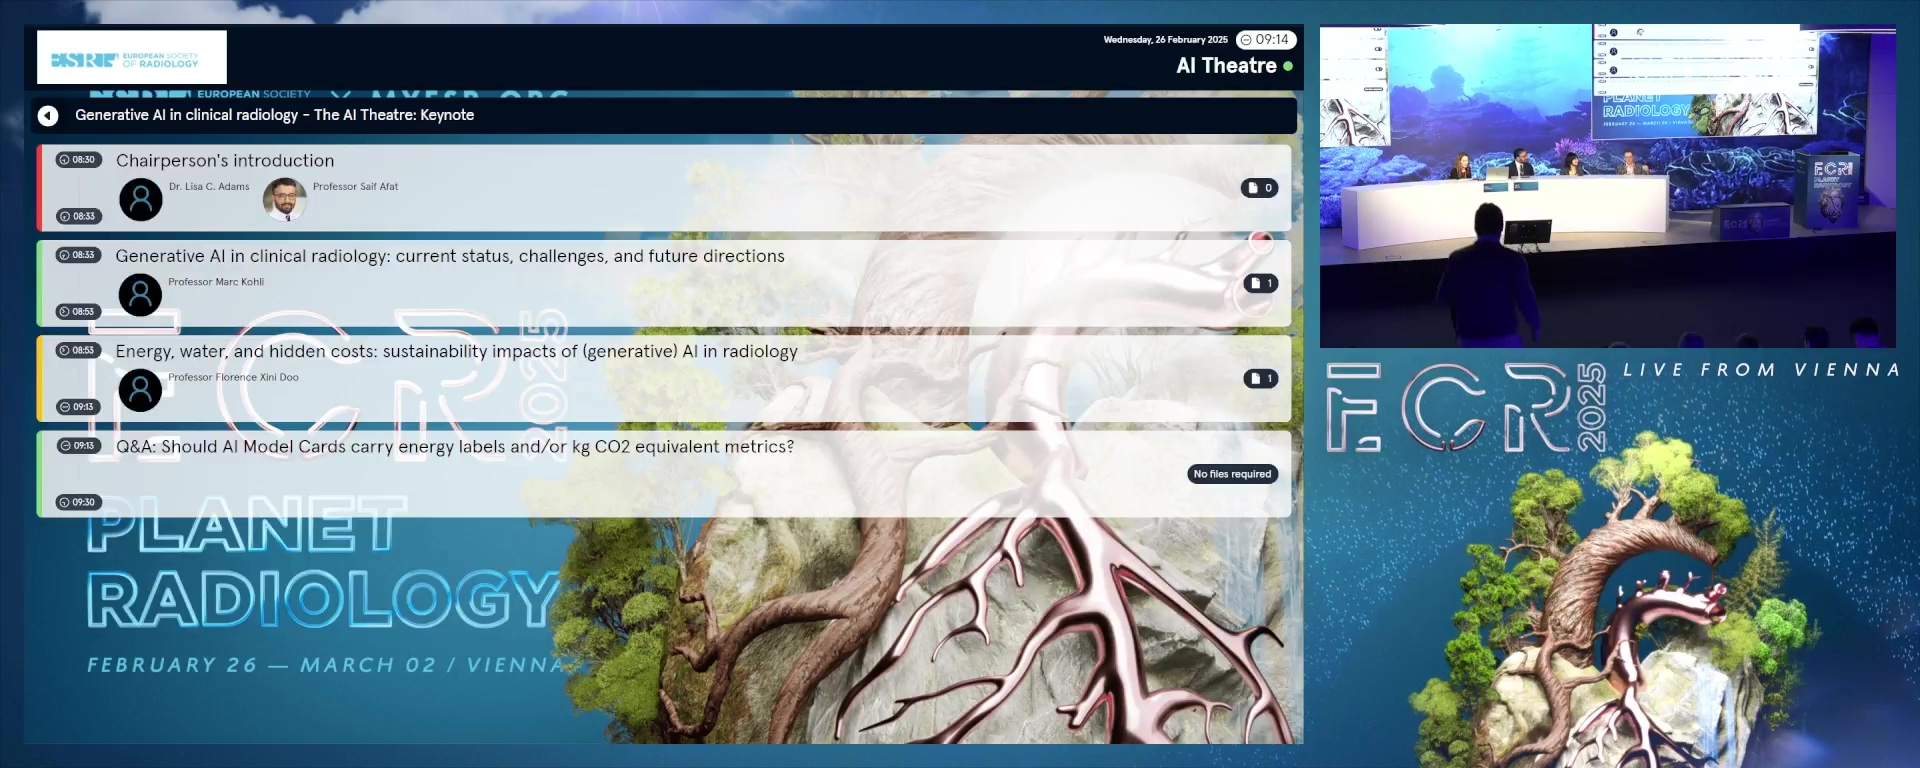Image resolution: width=1920 pixels, height=768 pixels.
Task: Open the files badge showing 0
Action: (x=1259, y=188)
